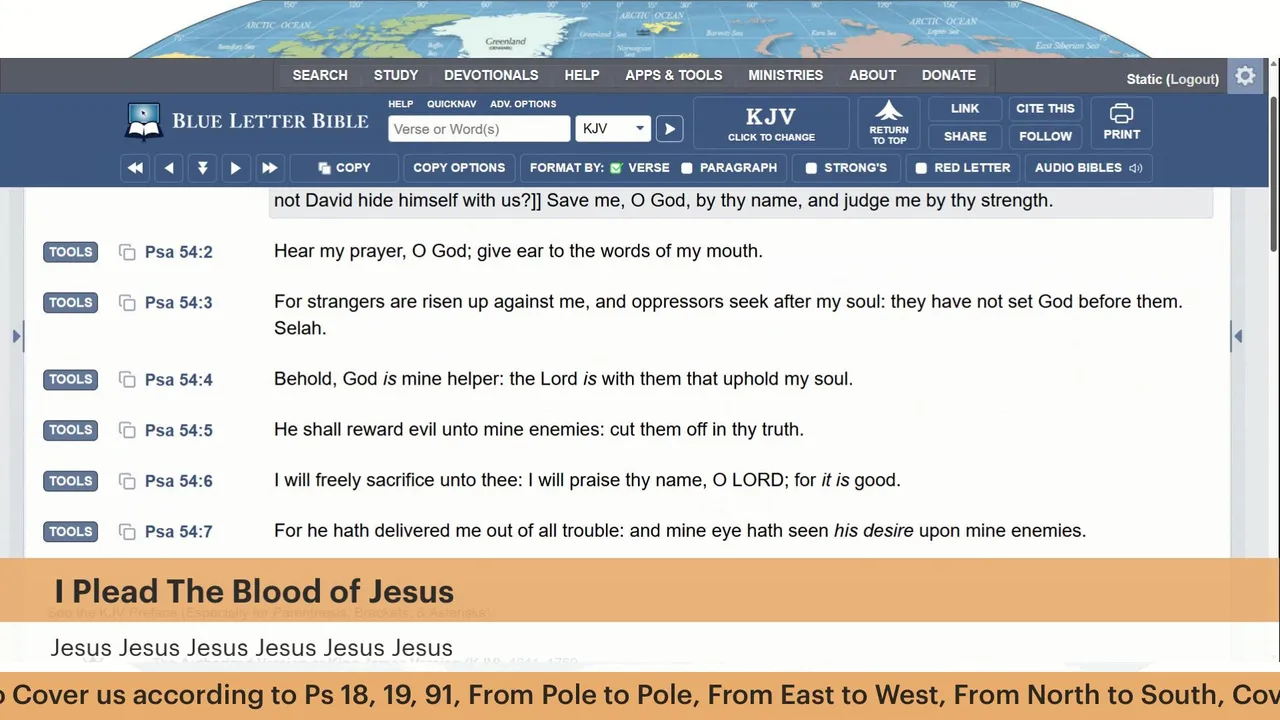Enable Paragraph format checkbox
The width and height of the screenshot is (1280, 720).
point(687,168)
